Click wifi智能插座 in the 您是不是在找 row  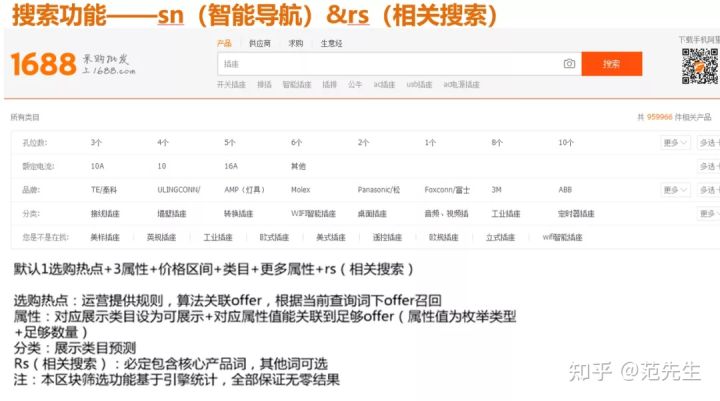click(x=562, y=237)
